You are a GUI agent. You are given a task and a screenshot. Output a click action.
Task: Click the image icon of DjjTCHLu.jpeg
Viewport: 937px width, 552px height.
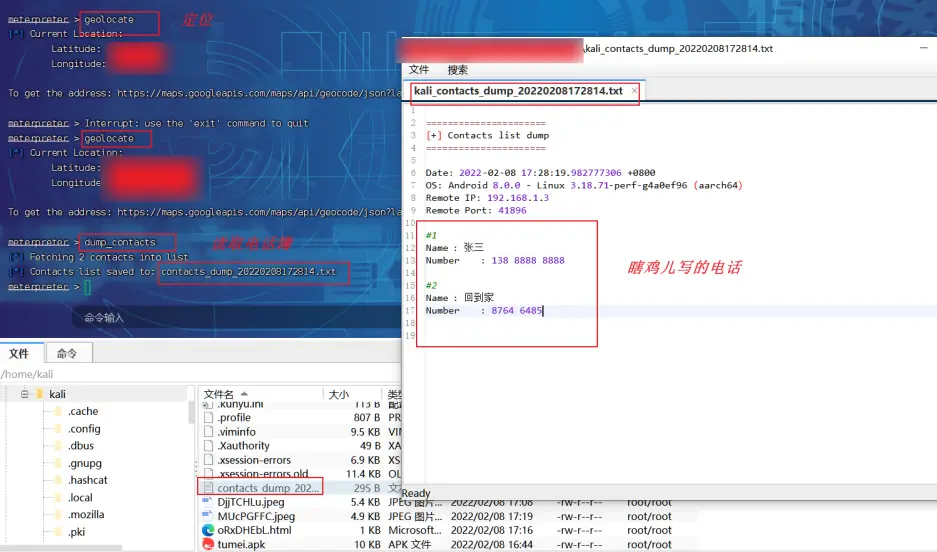(208, 502)
